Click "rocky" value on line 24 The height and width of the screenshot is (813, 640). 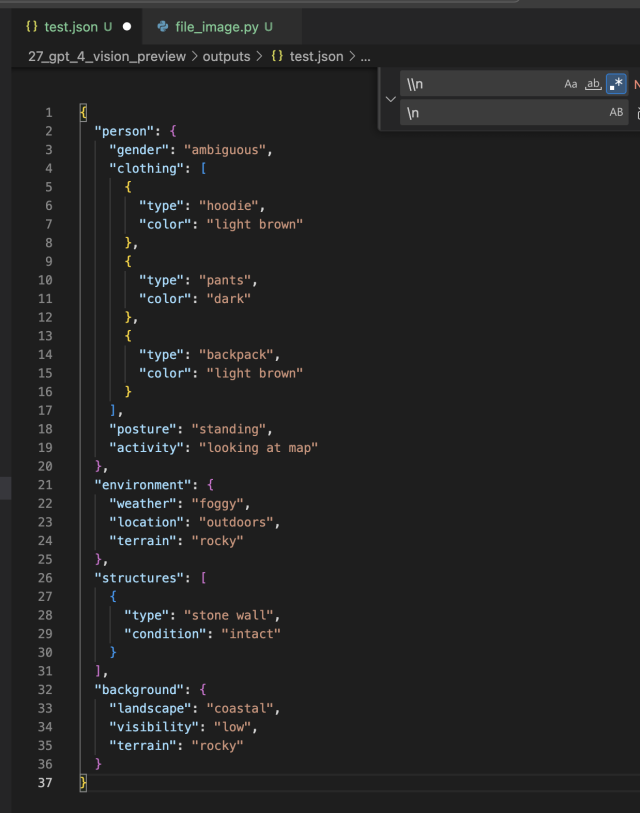[218, 541]
